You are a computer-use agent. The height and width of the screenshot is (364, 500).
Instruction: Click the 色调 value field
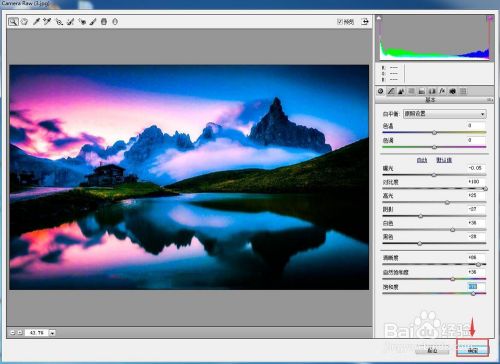pyautogui.click(x=476, y=140)
